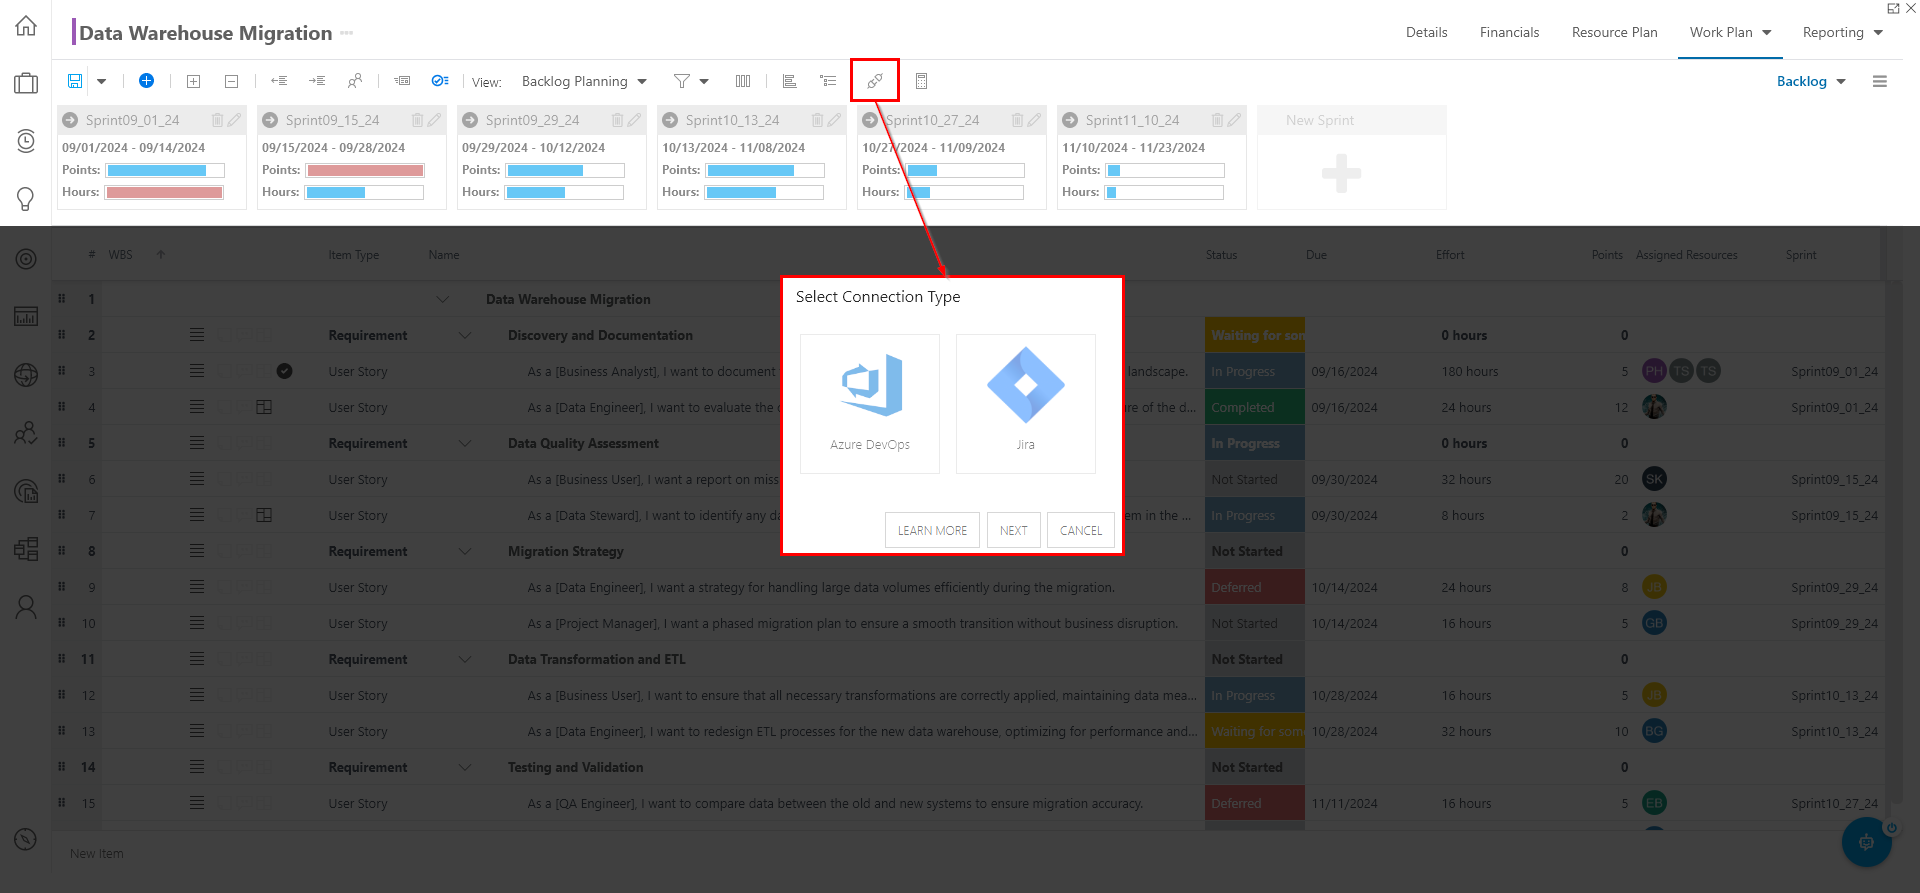Click the Sprint column header

point(1801,255)
